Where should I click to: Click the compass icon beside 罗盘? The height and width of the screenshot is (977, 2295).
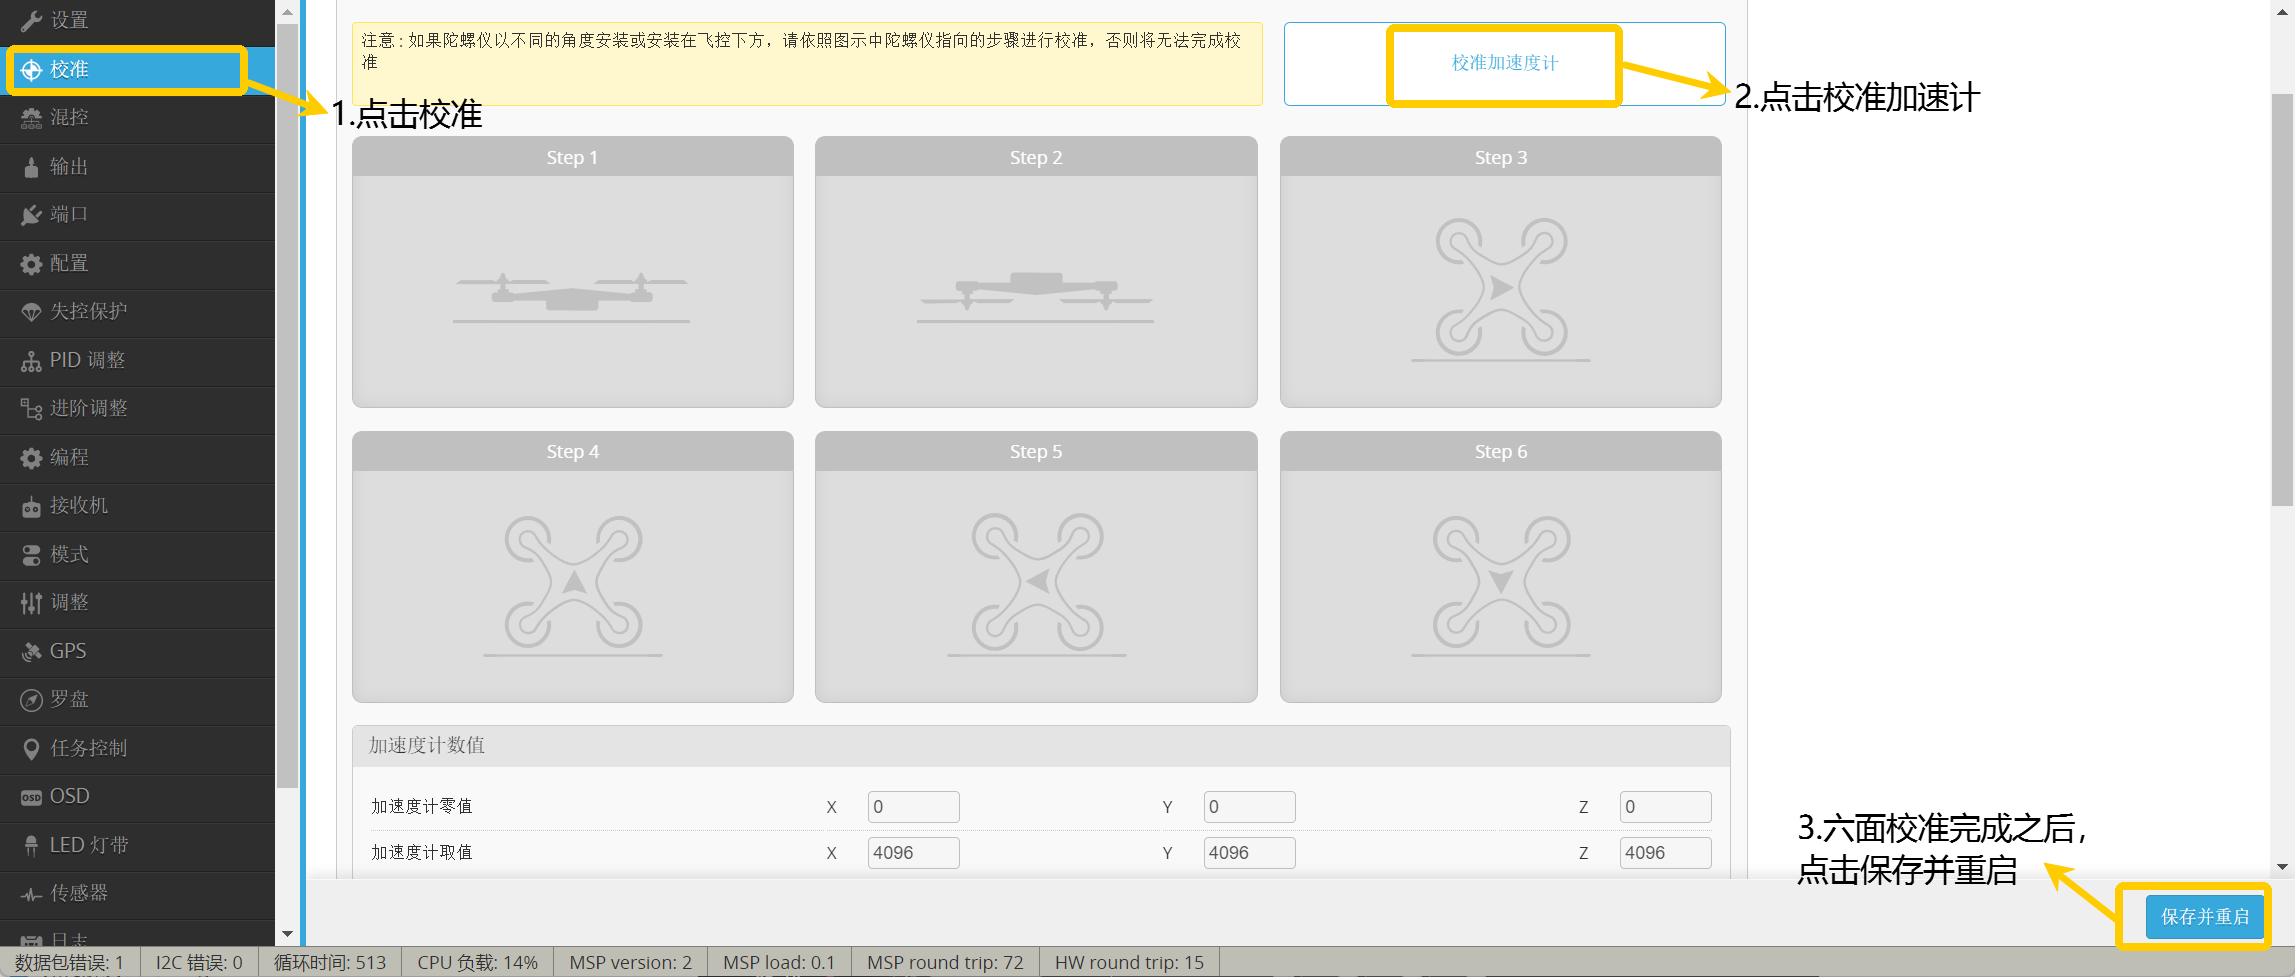tap(31, 700)
